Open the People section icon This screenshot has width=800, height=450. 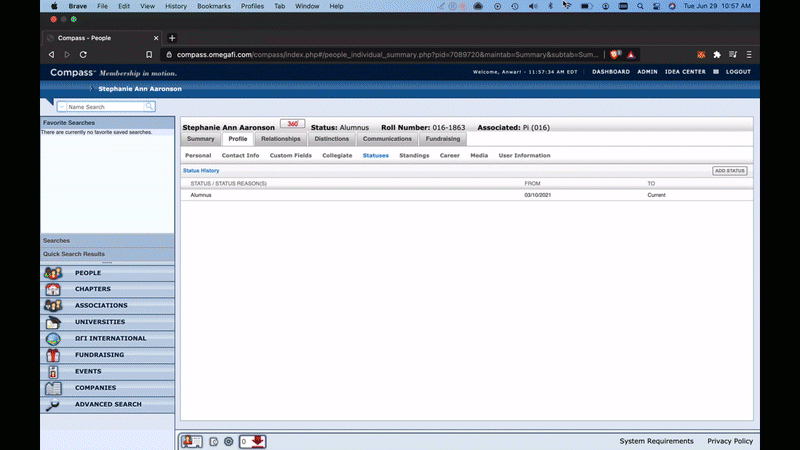[x=53, y=273]
